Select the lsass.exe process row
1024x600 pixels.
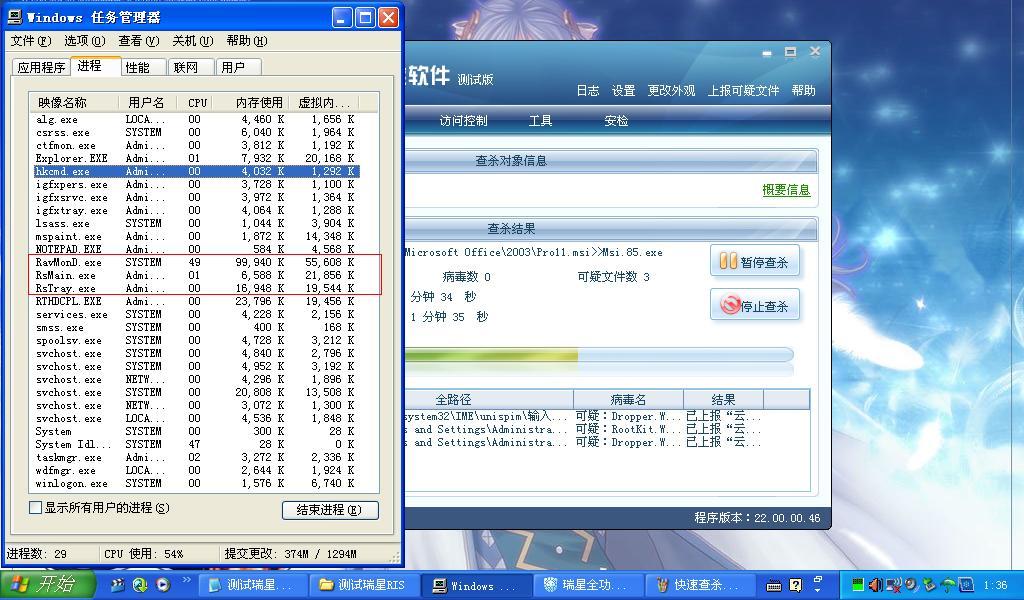coord(195,223)
